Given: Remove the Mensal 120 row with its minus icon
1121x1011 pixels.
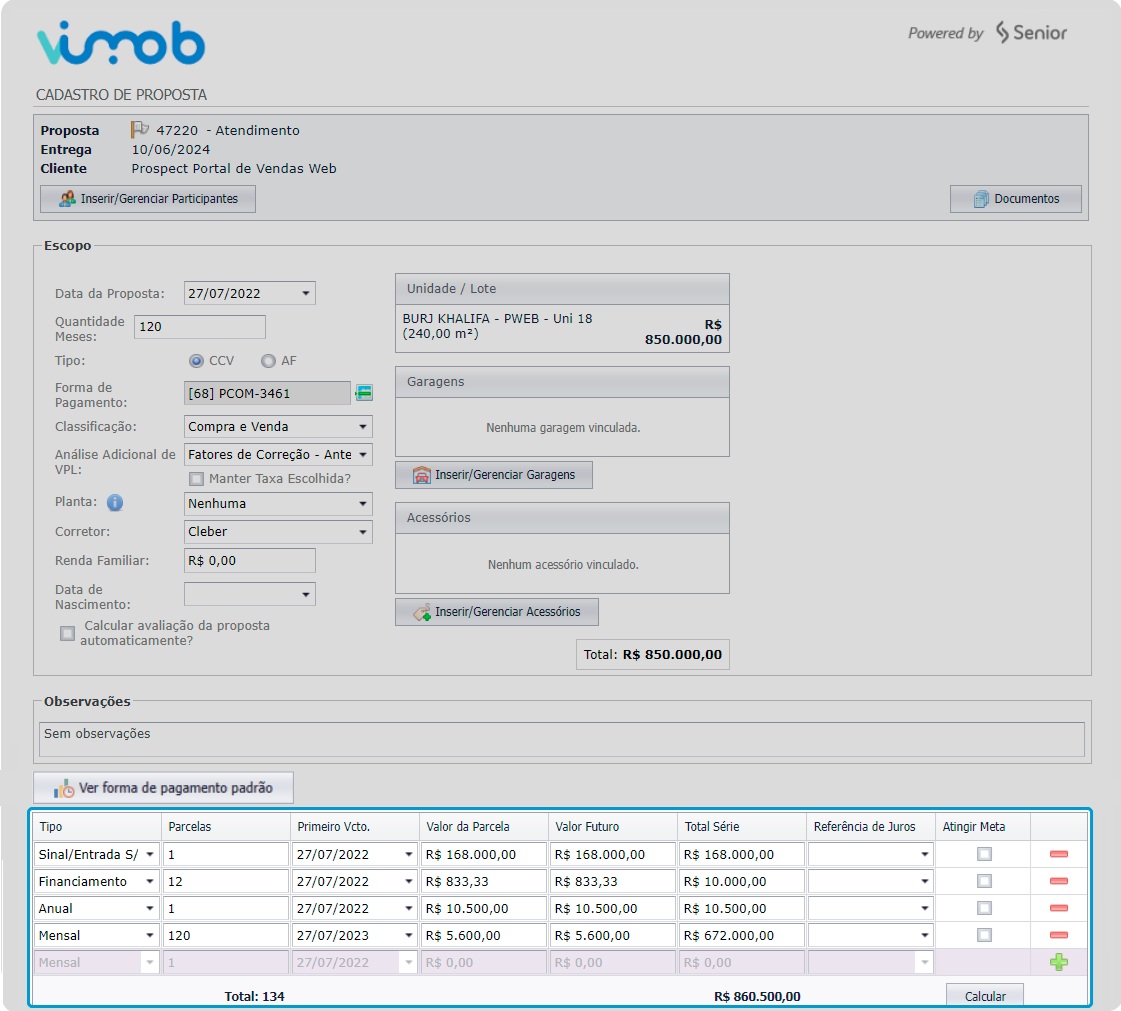Looking at the screenshot, I should click(1058, 935).
